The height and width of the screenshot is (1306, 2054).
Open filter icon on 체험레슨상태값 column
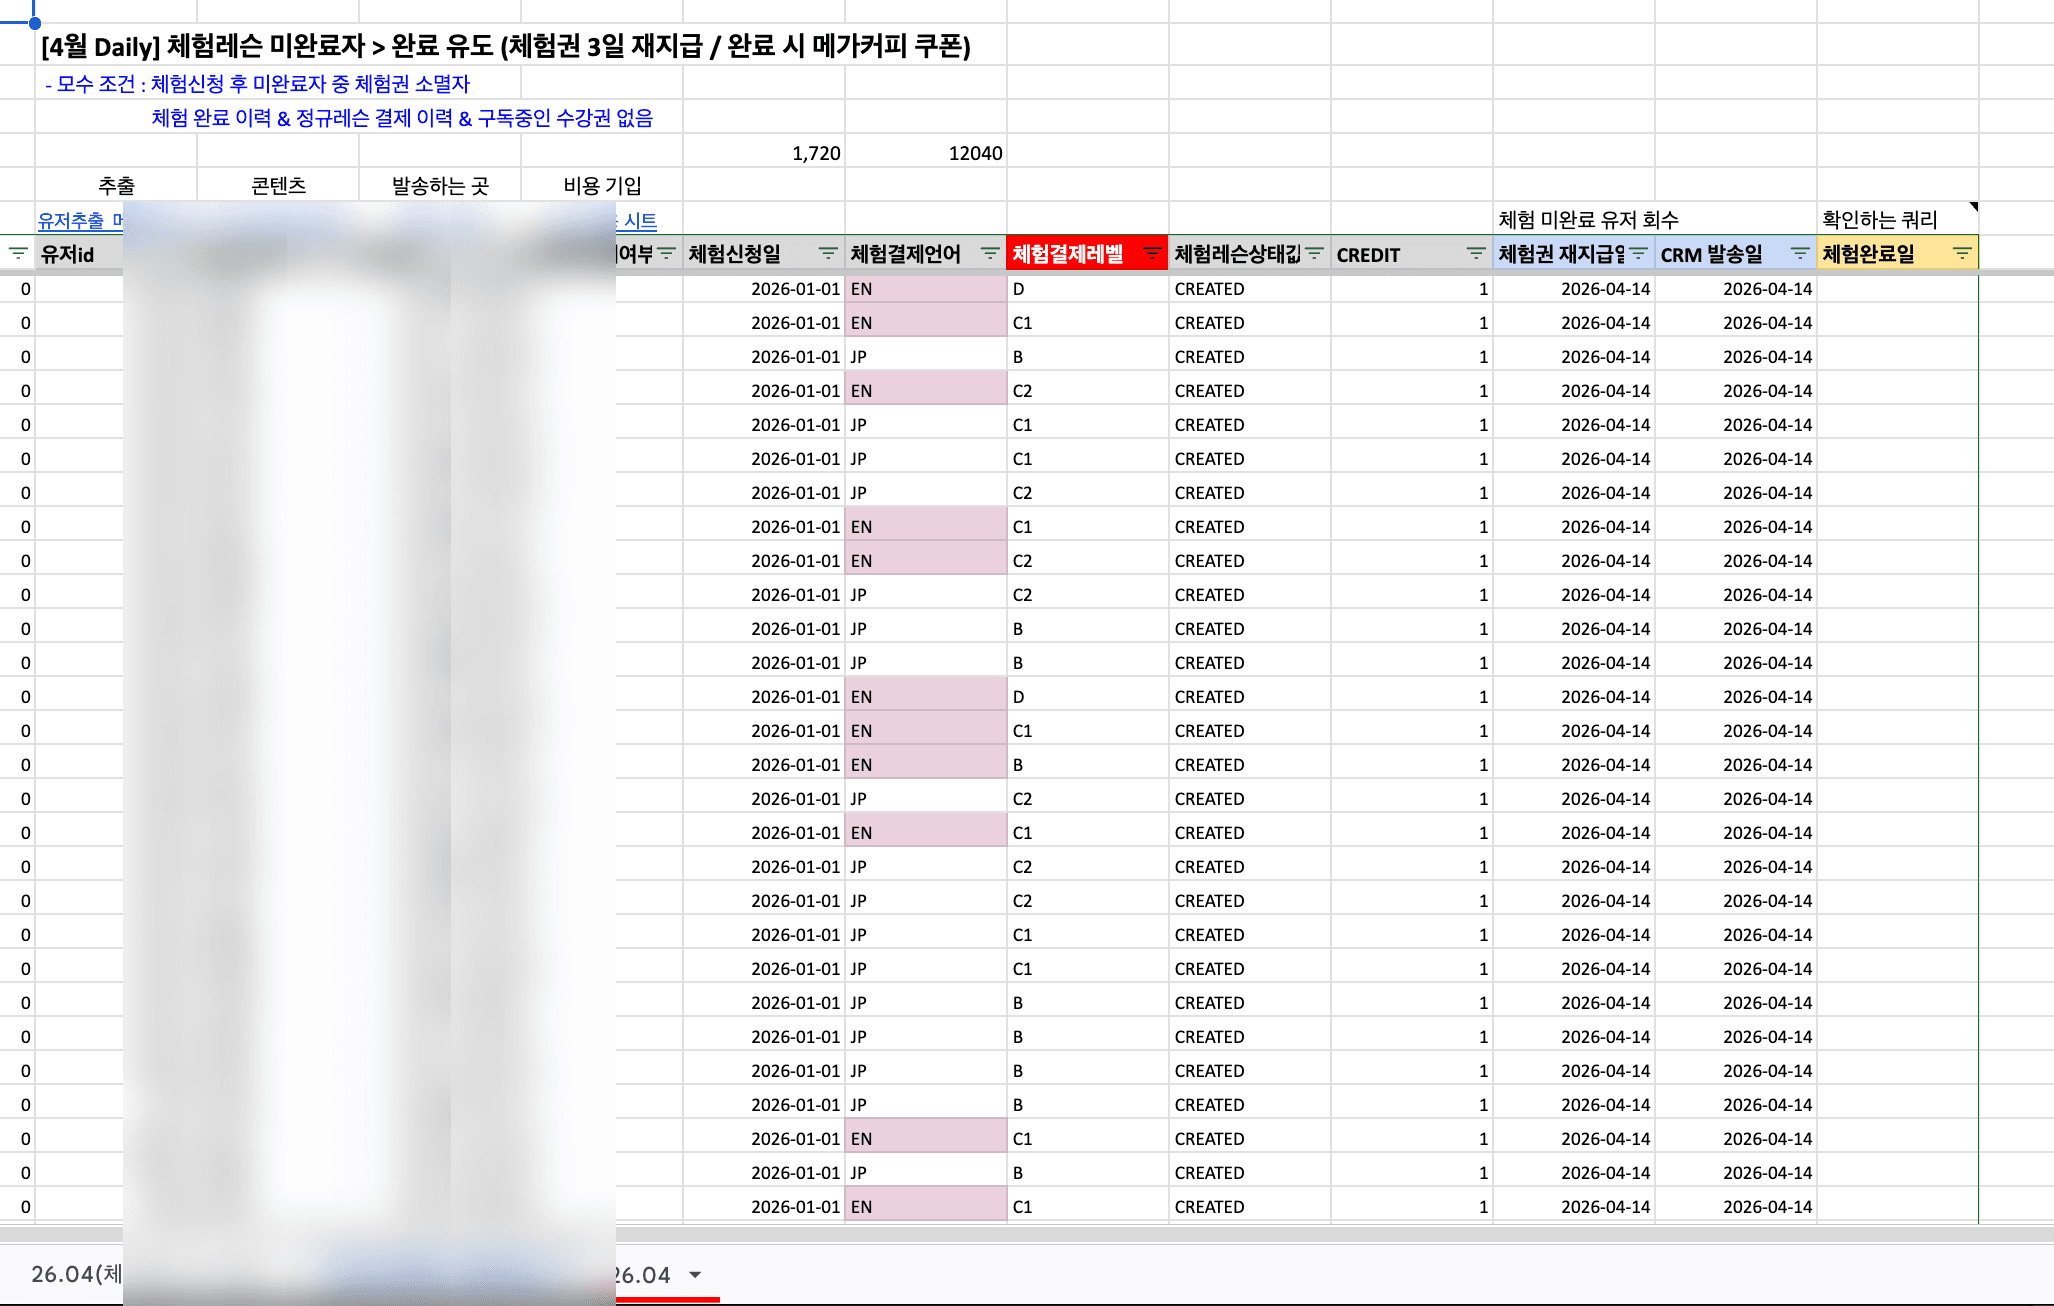[x=1314, y=254]
